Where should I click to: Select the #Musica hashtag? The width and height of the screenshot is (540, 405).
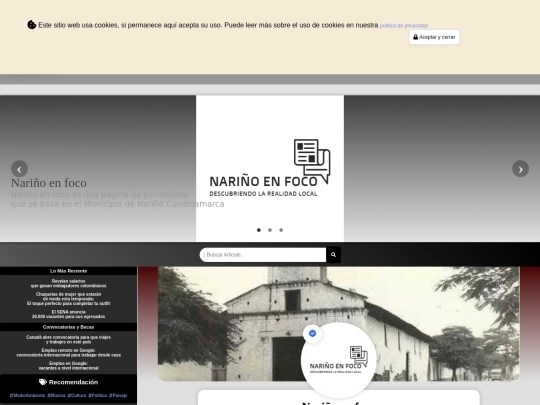(x=56, y=395)
